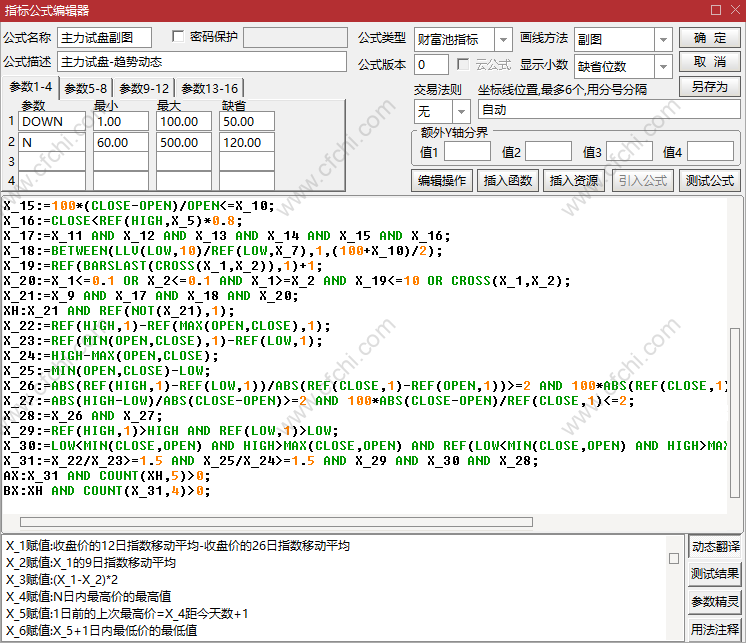This screenshot has width=746, height=643.
Task: Close the 指标公式编辑器 dialog window
Action: pyautogui.click(x=730, y=11)
